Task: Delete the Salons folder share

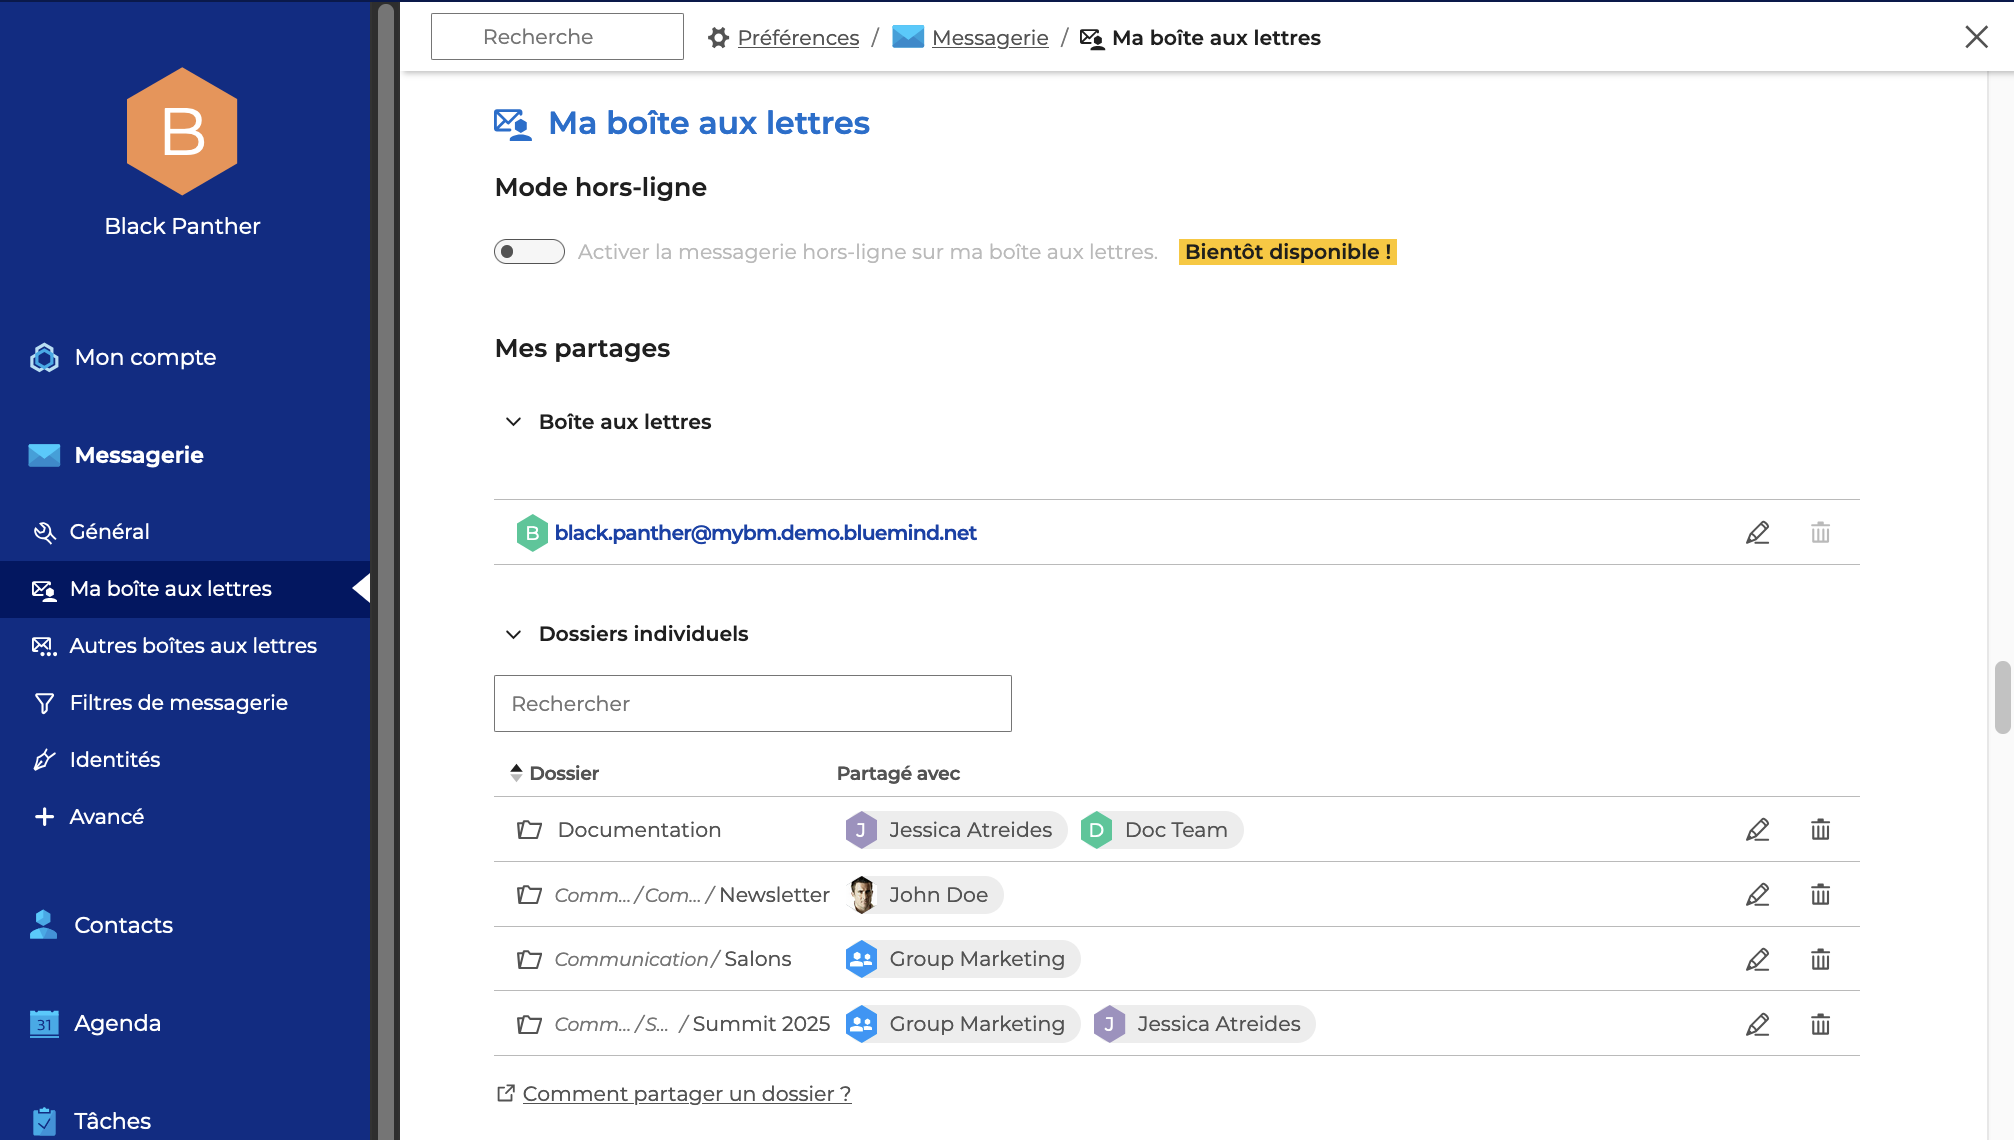Action: (x=1820, y=960)
